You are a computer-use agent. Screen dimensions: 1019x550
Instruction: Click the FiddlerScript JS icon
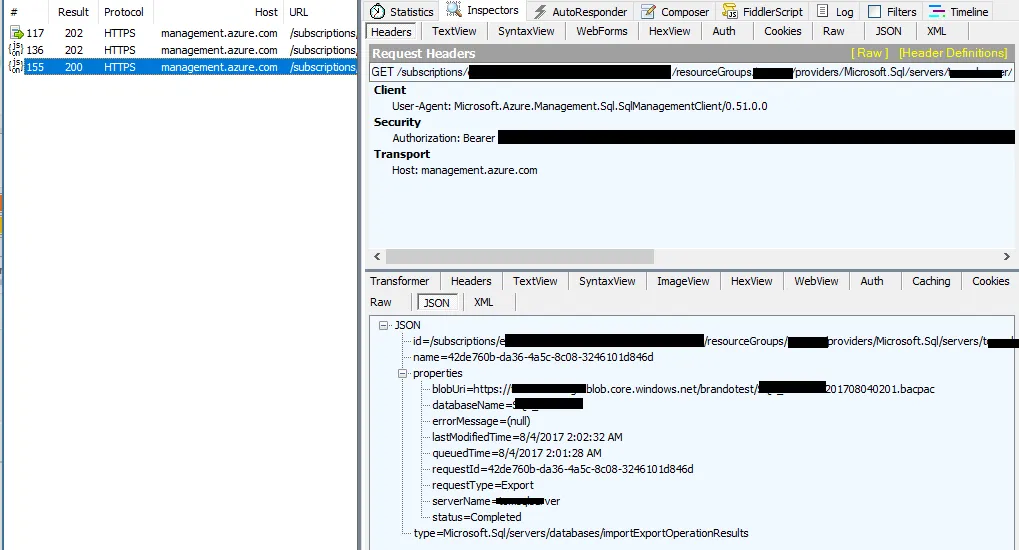click(x=730, y=12)
